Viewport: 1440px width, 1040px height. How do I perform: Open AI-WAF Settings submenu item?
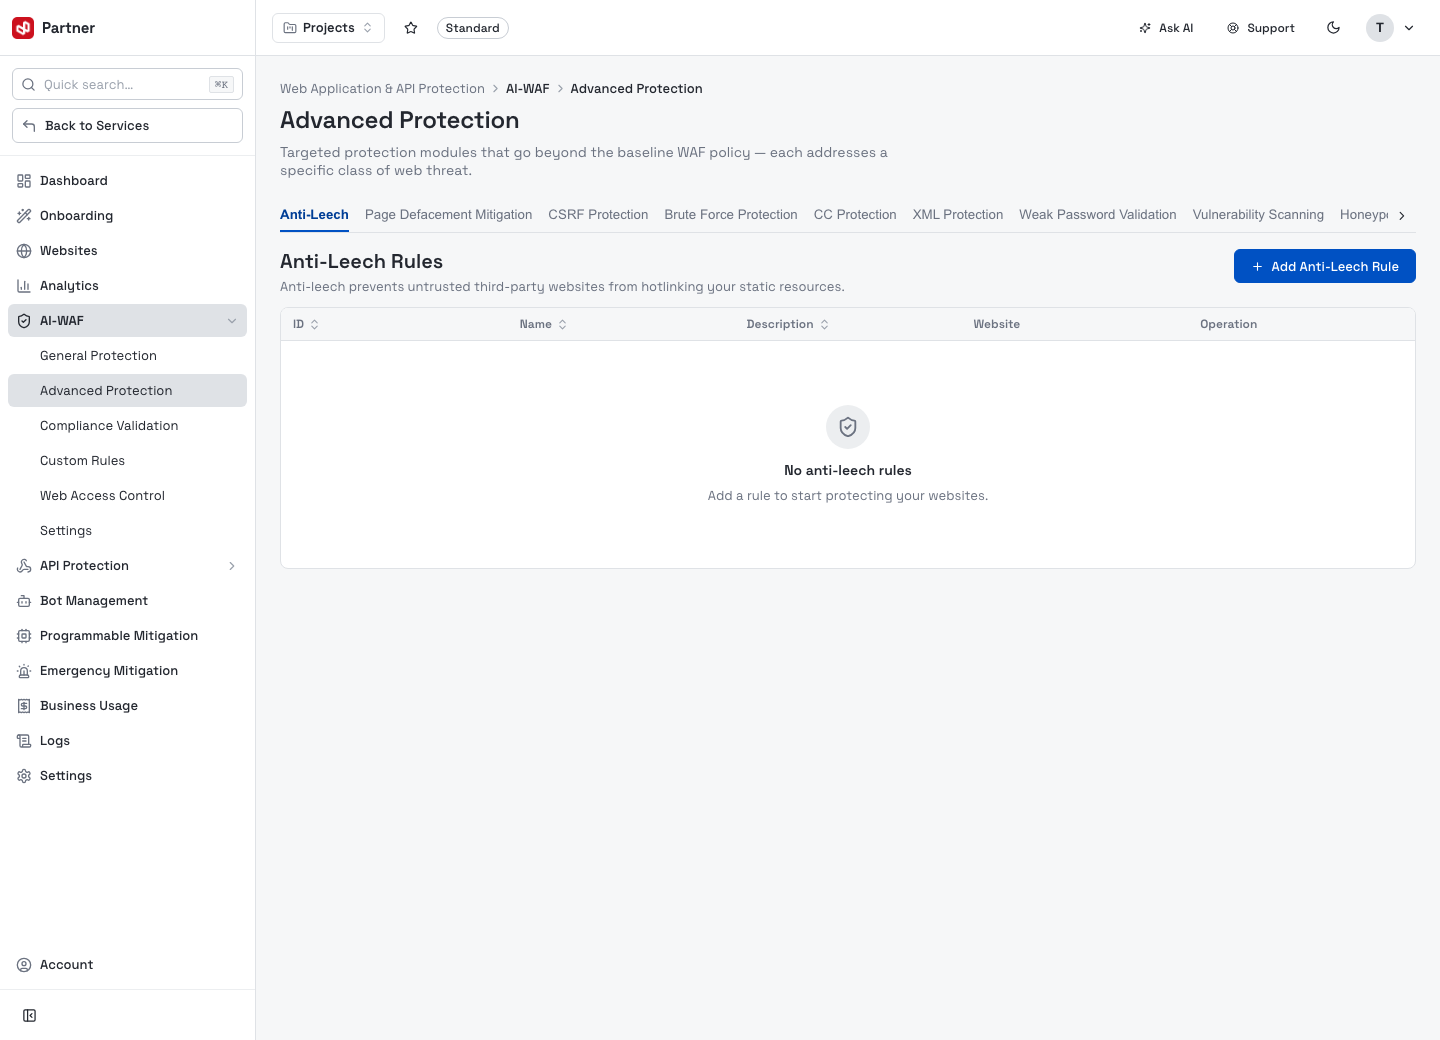point(127,531)
